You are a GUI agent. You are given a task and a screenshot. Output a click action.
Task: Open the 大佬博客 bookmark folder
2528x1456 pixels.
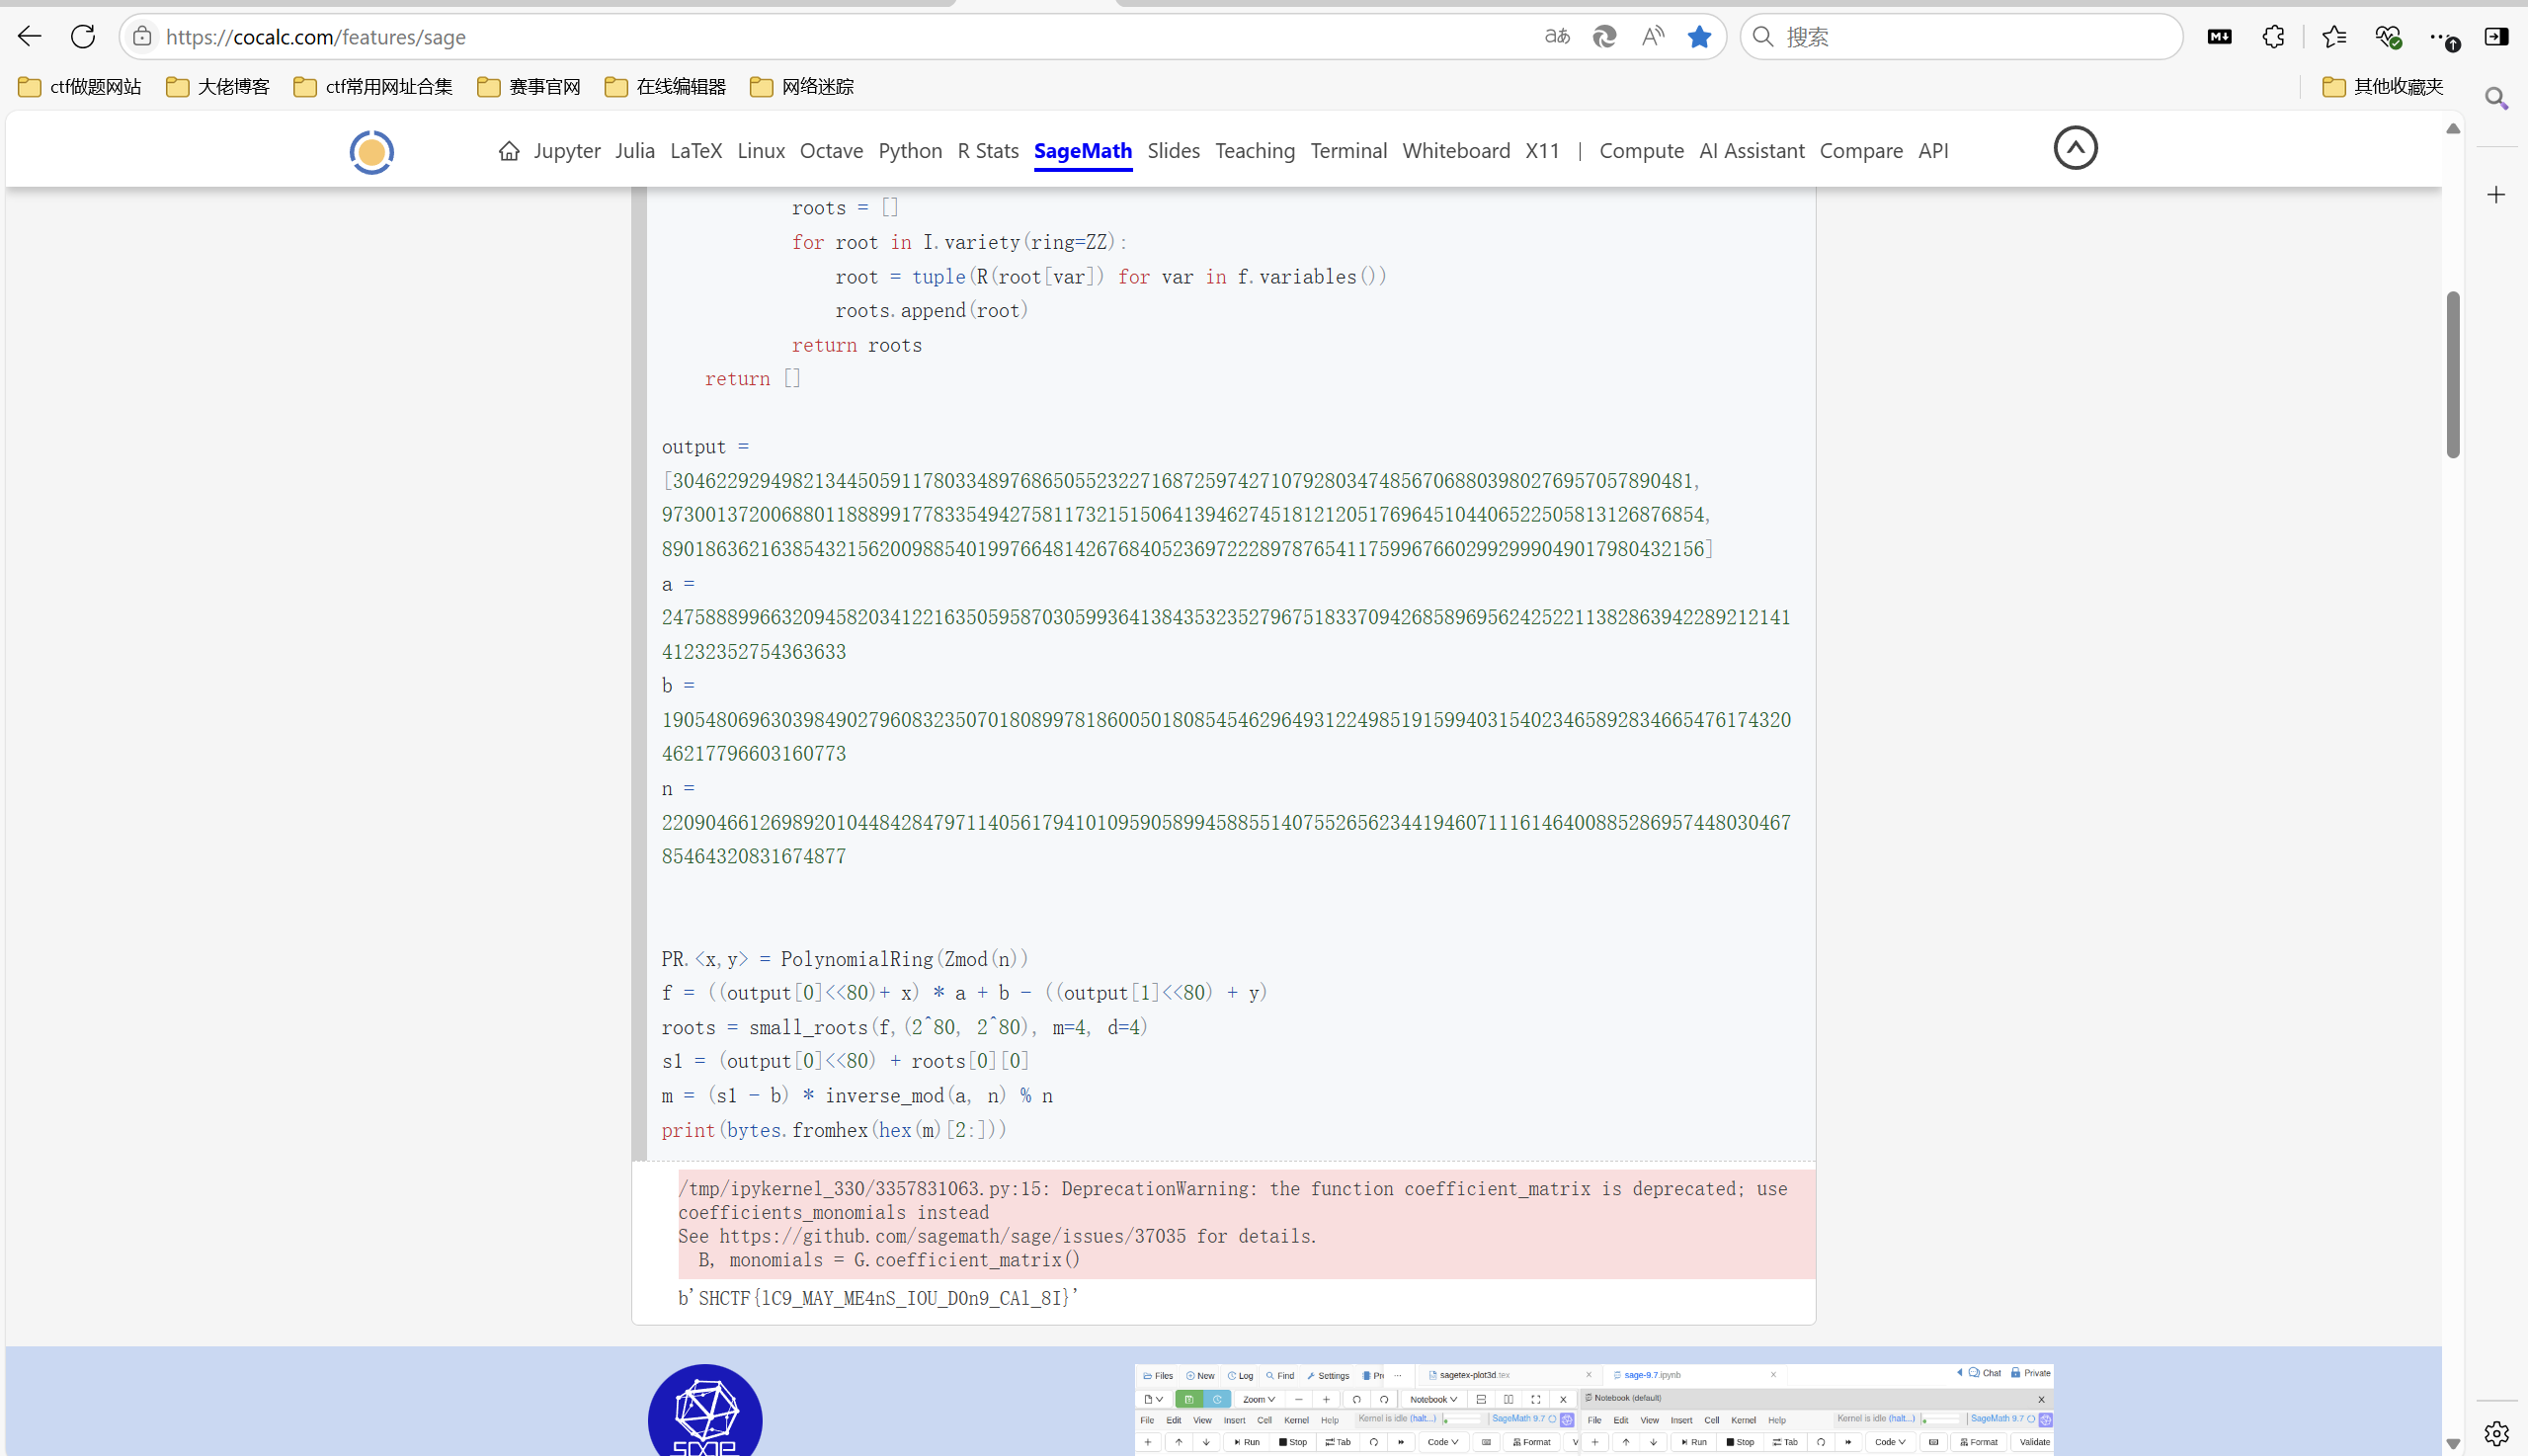(x=218, y=87)
